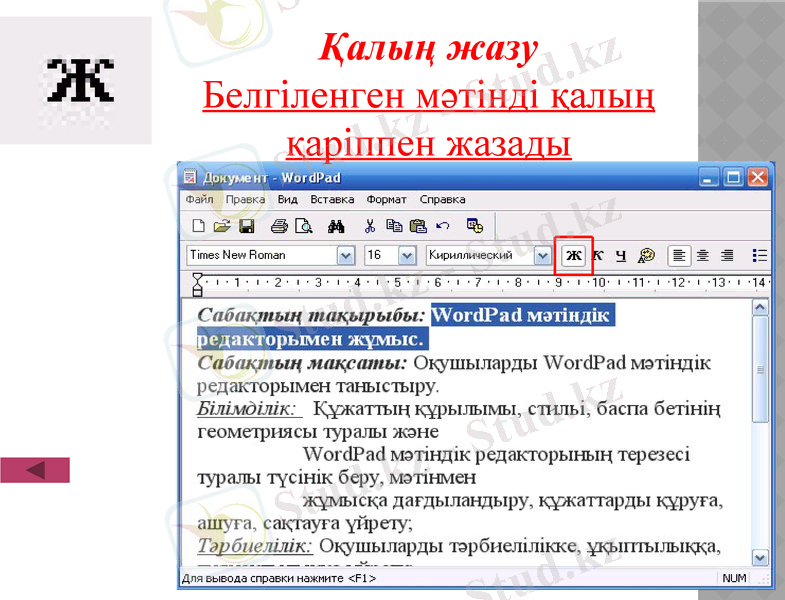The width and height of the screenshot is (785, 600).
Task: Open print preview with magnifier page icon
Action: tap(303, 226)
